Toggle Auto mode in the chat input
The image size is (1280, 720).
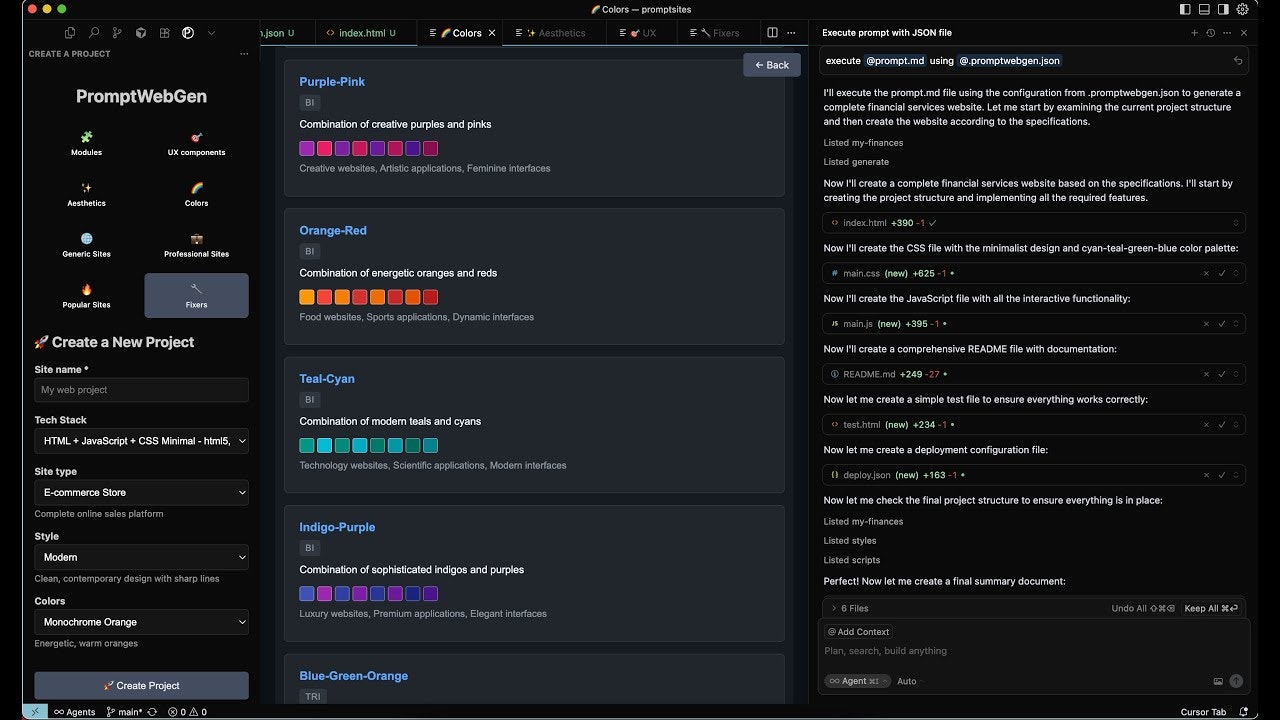(x=906, y=681)
